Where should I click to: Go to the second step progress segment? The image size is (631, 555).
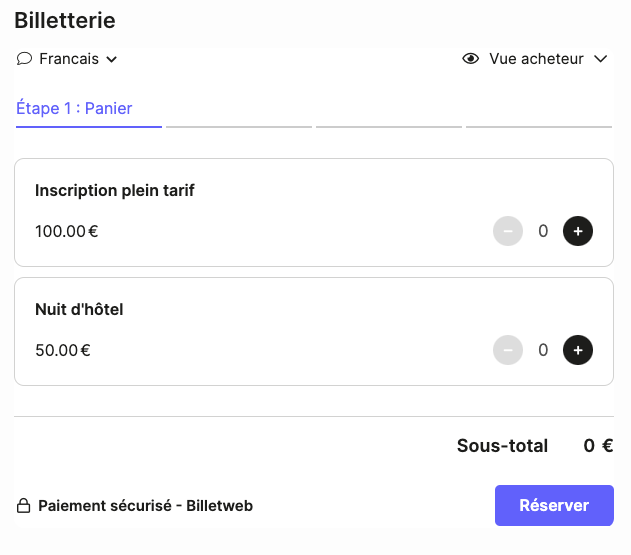click(239, 126)
